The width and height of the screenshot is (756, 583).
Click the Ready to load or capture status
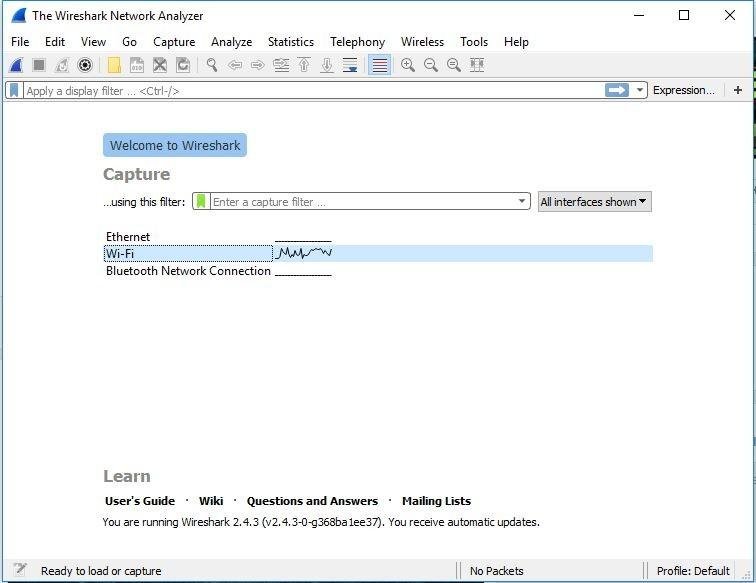pyautogui.click(x=101, y=571)
